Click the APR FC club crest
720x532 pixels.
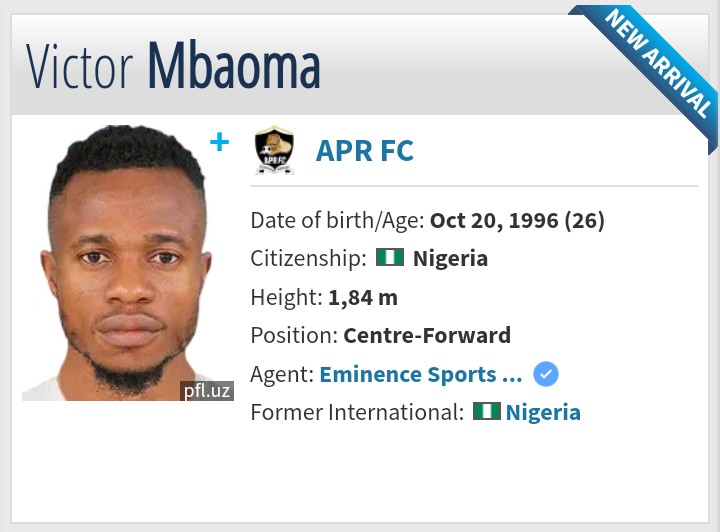point(274,150)
